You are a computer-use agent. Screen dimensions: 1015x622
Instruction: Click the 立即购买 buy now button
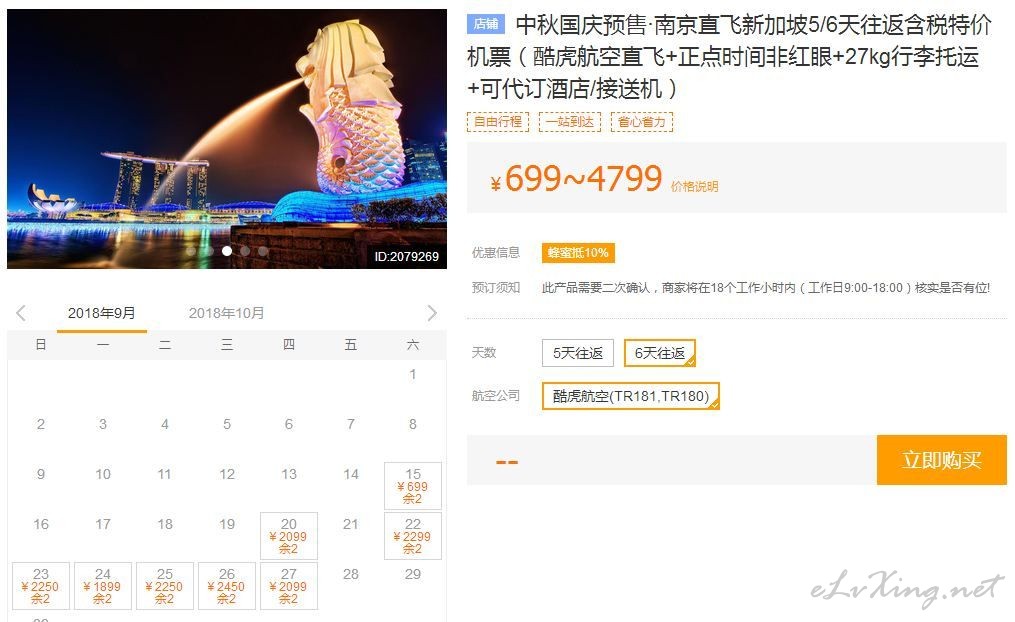pyautogui.click(x=942, y=460)
